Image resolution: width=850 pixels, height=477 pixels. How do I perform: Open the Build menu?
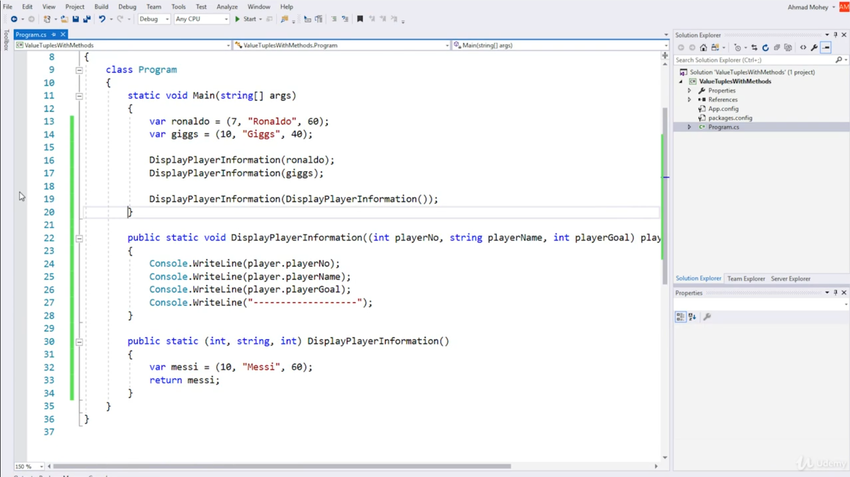pyautogui.click(x=101, y=7)
